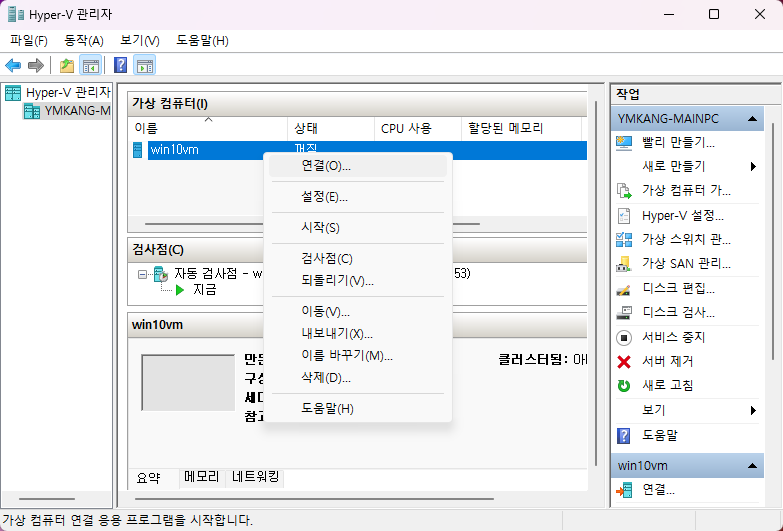Toggle the Show/Hide action pane toolbar icon
Viewport: 783px width, 531px height.
(145, 65)
